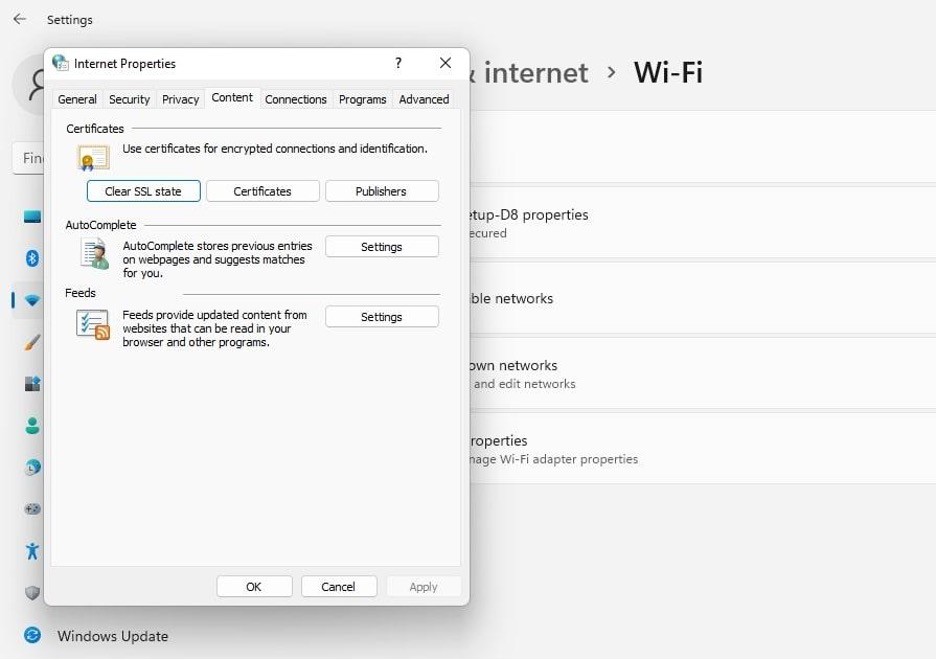Select the Programs tab
936x660 pixels.
(362, 99)
